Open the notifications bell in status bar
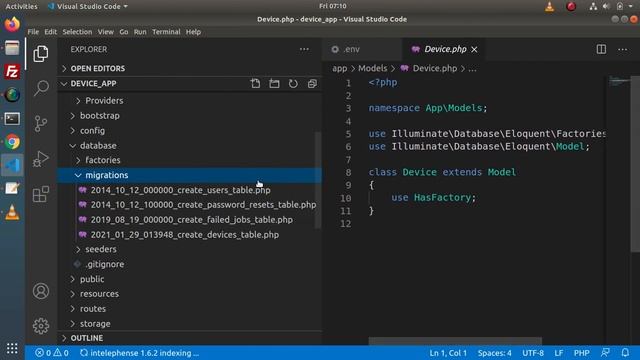This screenshot has height=360, width=640. (x=625, y=353)
